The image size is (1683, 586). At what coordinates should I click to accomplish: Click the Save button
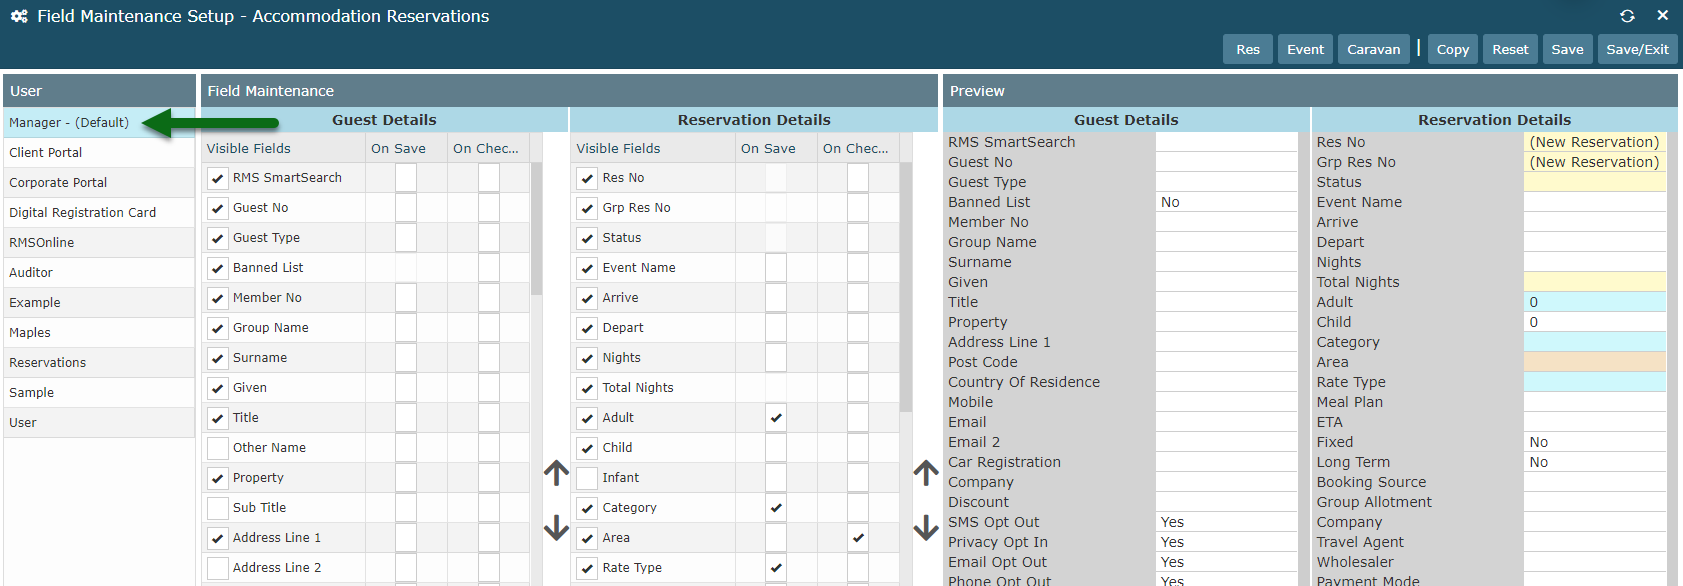coord(1567,49)
